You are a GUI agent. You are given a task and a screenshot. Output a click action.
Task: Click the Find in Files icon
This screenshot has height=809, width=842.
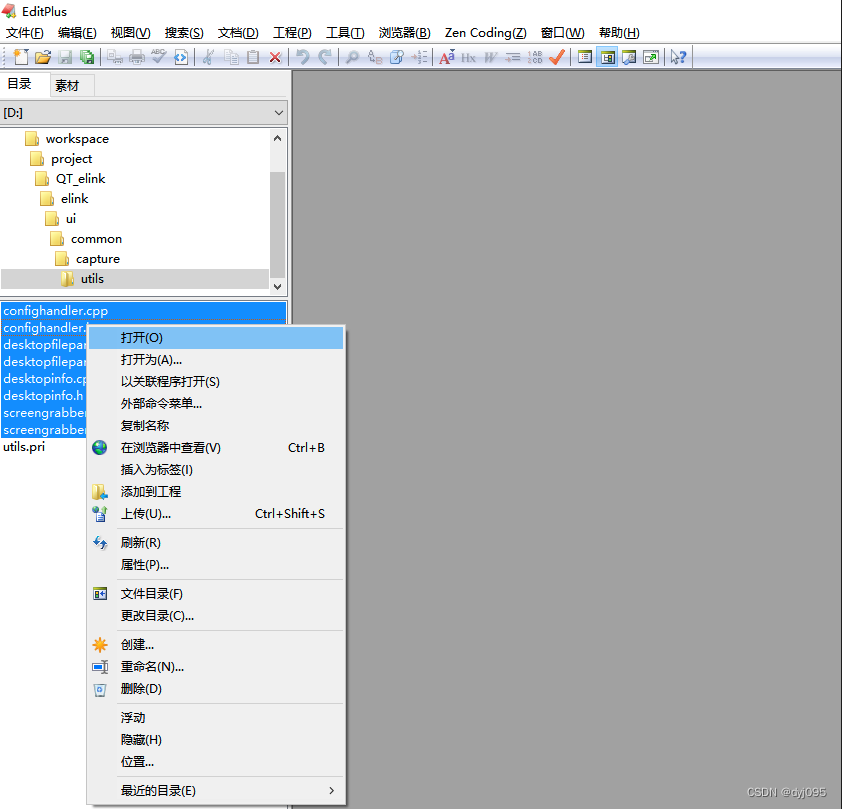(397, 56)
